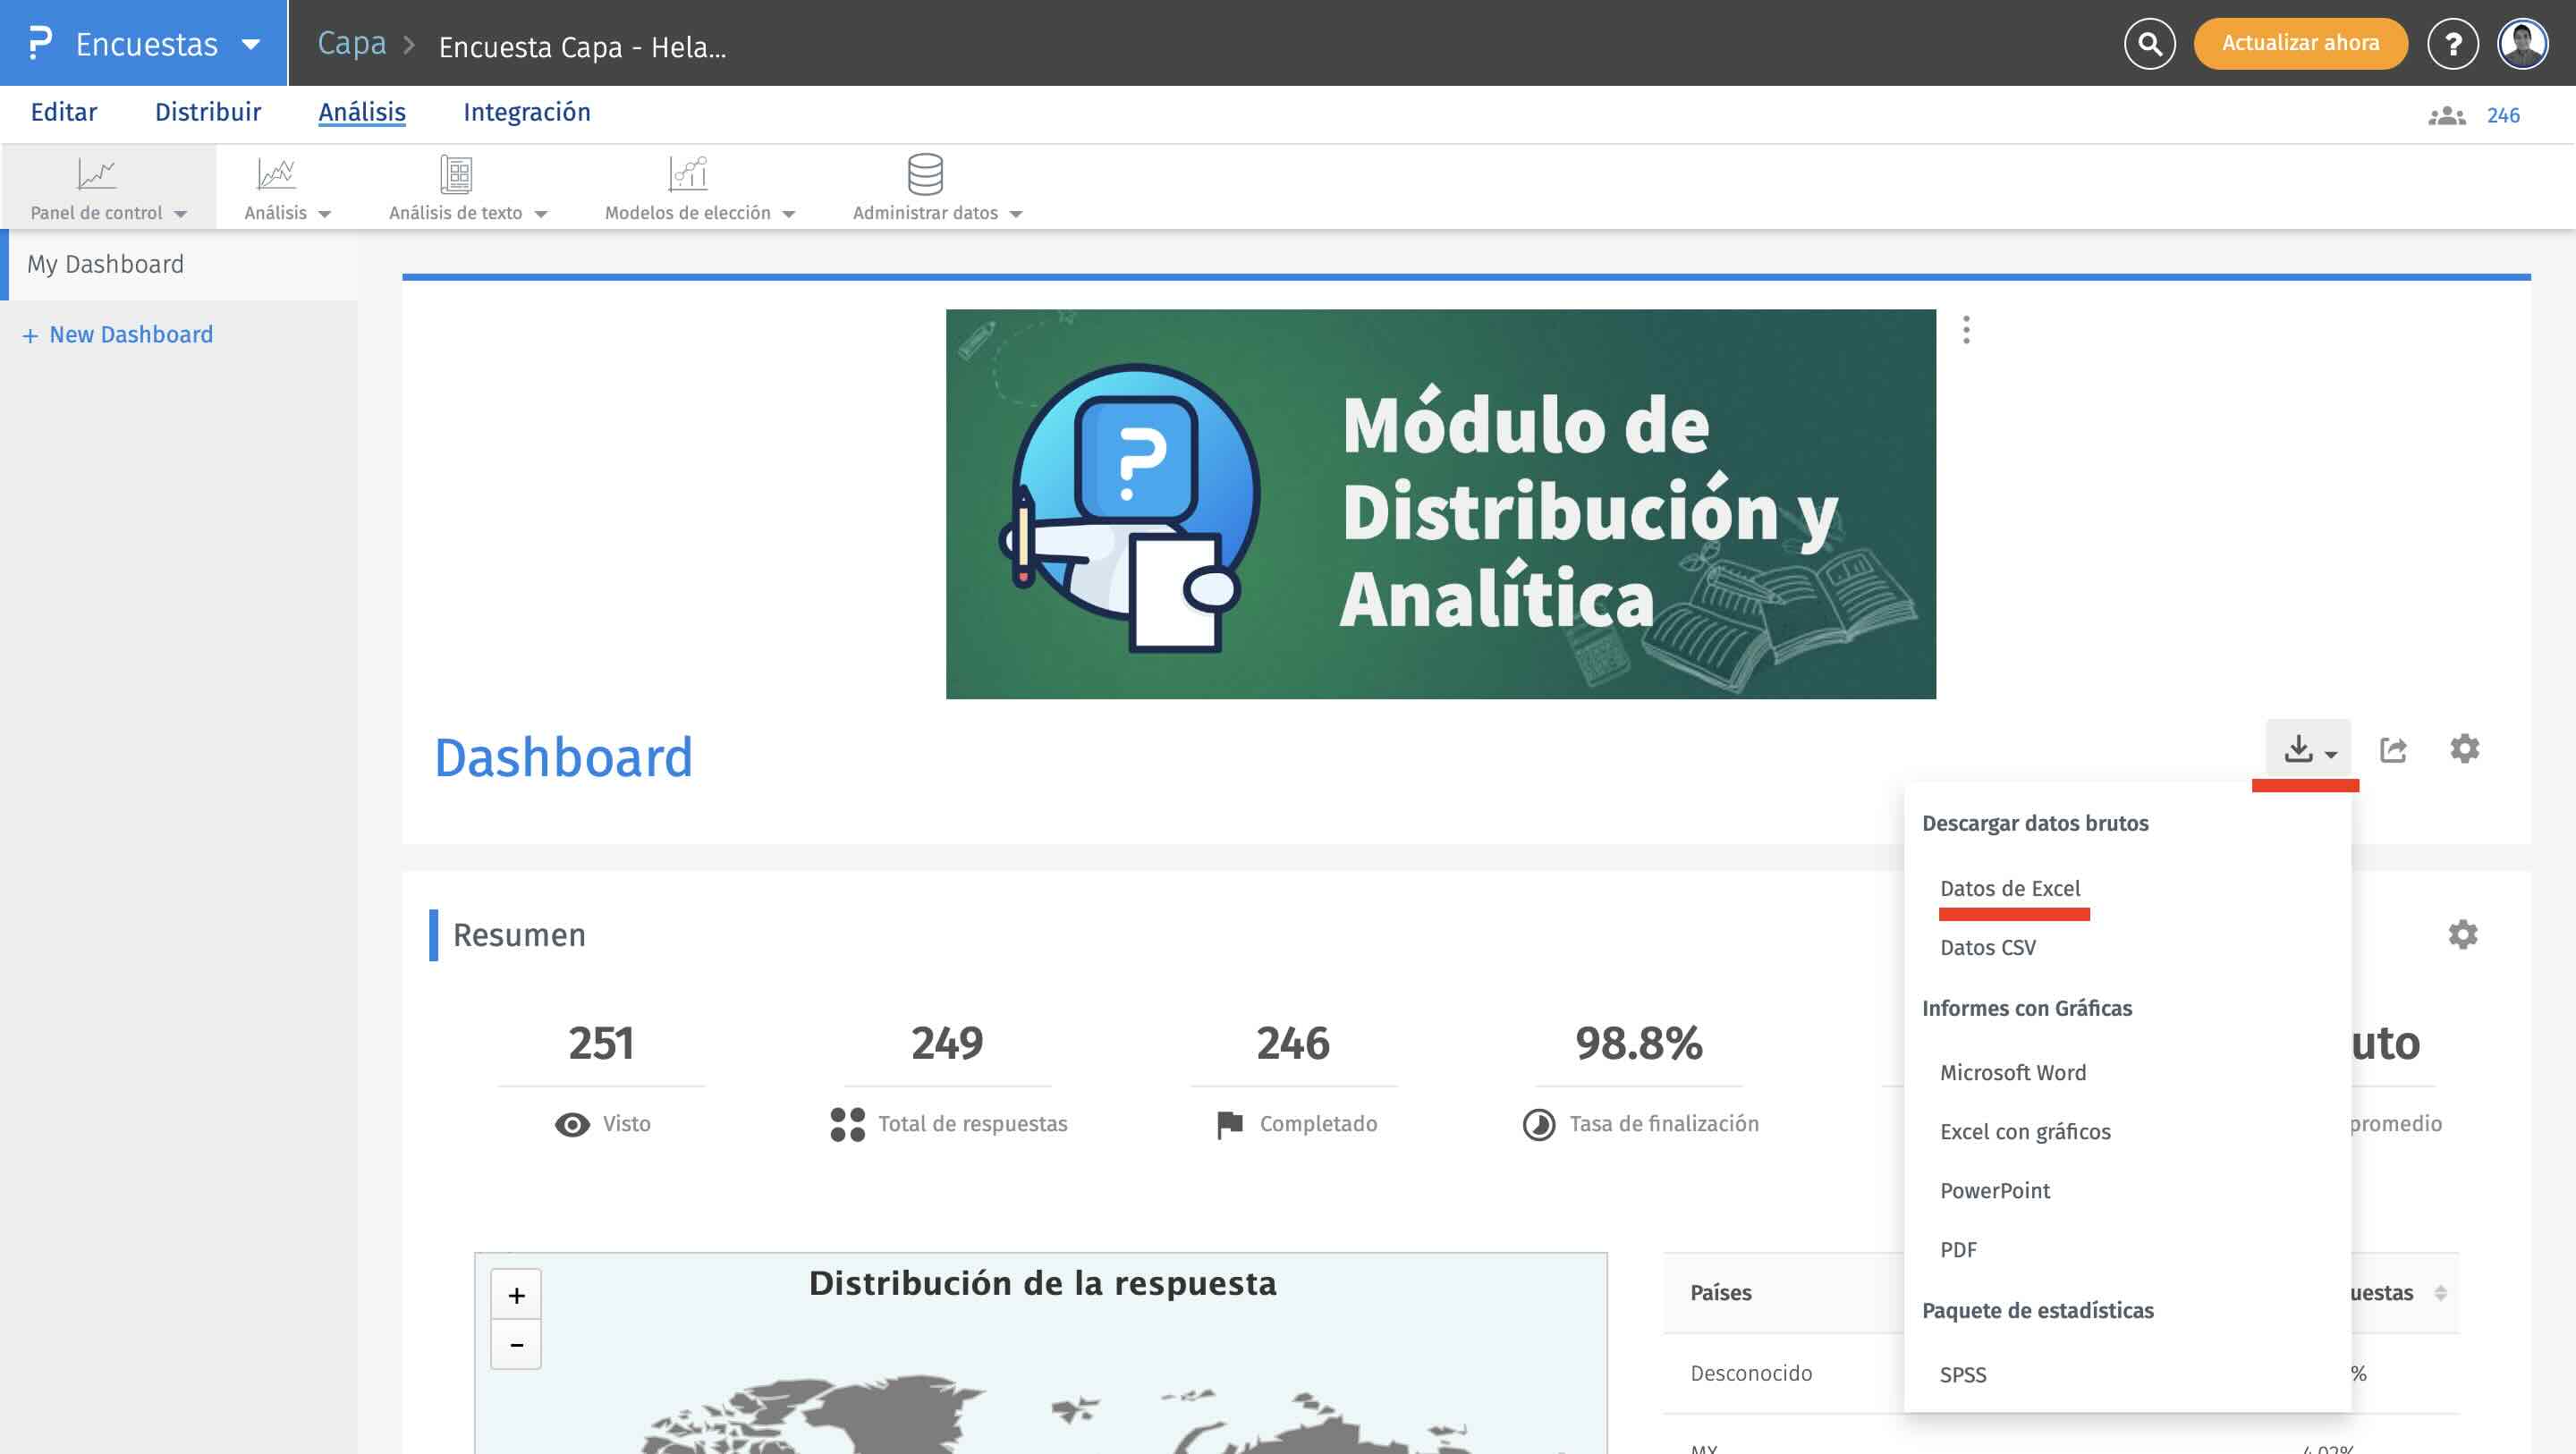The width and height of the screenshot is (2576, 1454).
Task: Open Resumen section settings gear
Action: pyautogui.click(x=2462, y=934)
